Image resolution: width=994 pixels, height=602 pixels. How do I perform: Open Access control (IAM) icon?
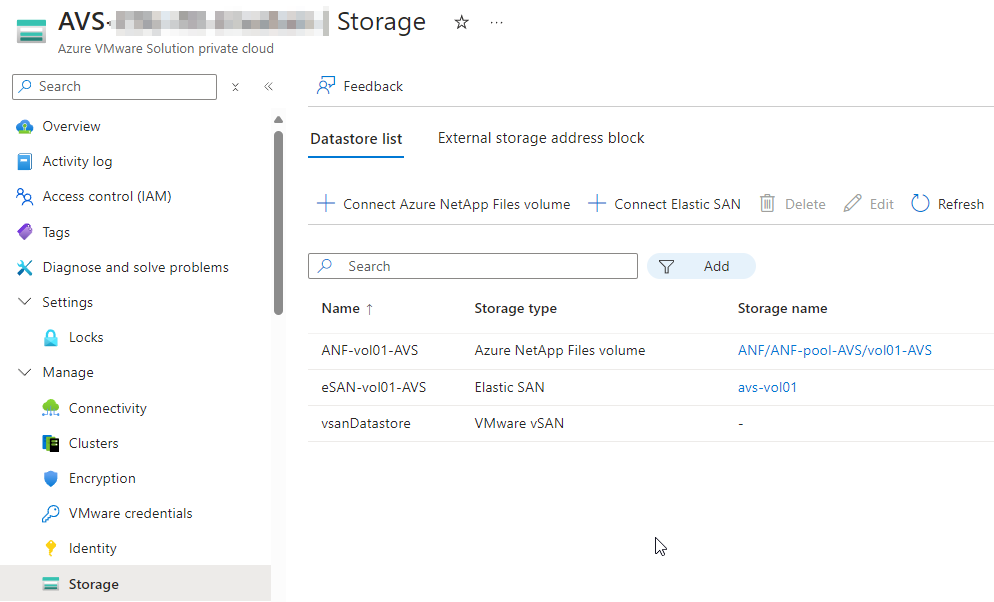pyautogui.click(x=25, y=197)
